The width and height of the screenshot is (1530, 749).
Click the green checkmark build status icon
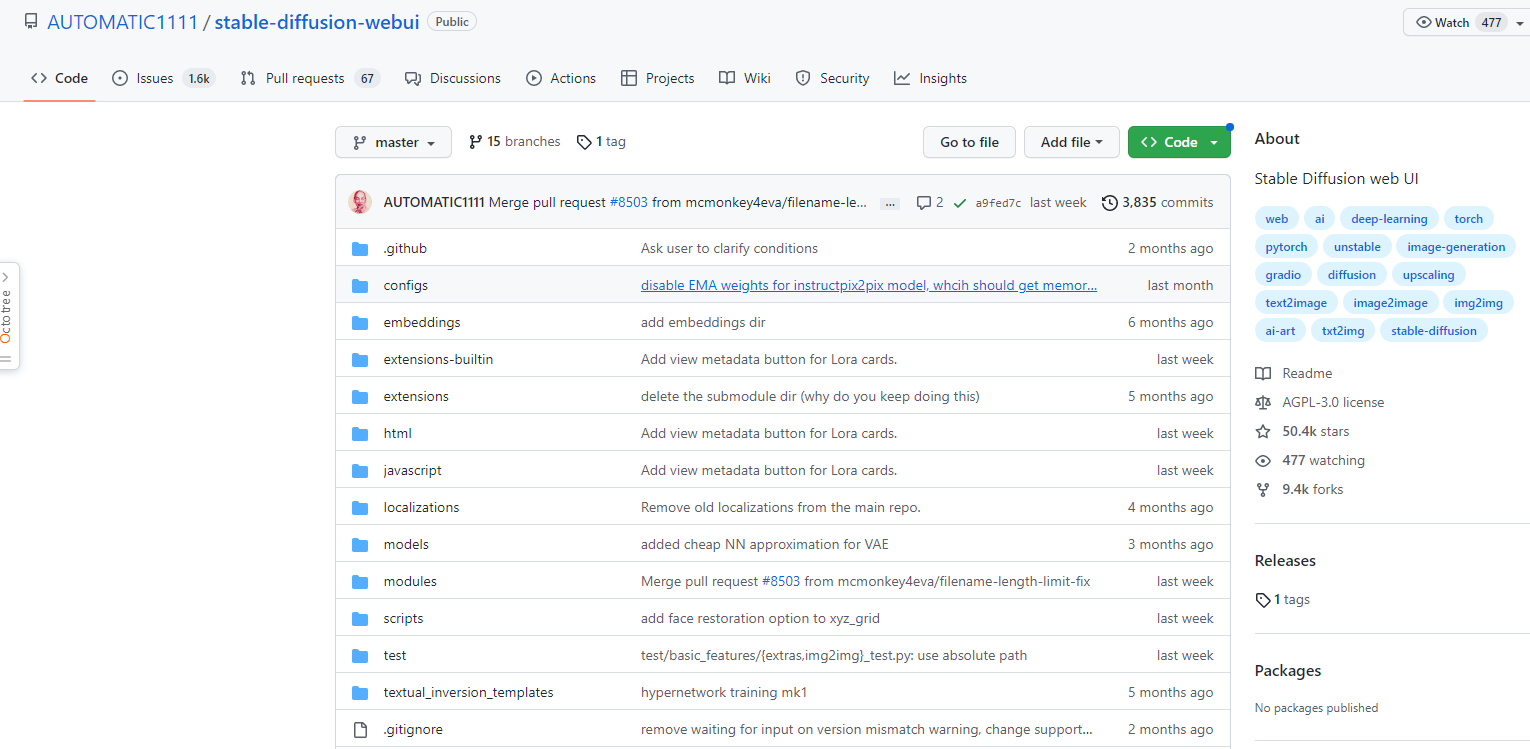960,203
